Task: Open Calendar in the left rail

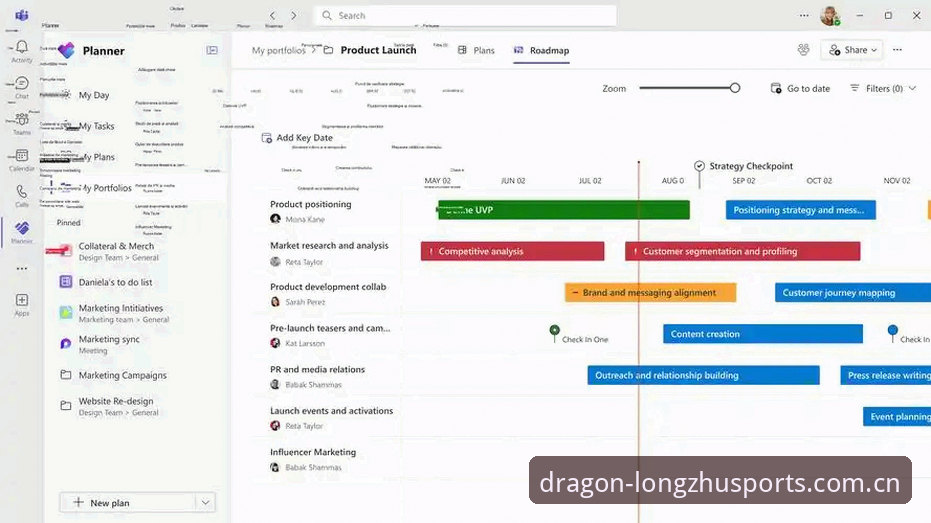Action: (x=21, y=160)
